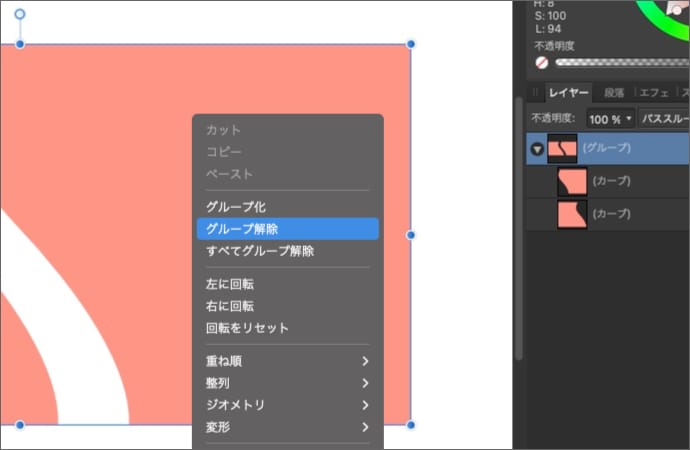Click the 不透明度 opacity slider in color panel

[x=620, y=62]
